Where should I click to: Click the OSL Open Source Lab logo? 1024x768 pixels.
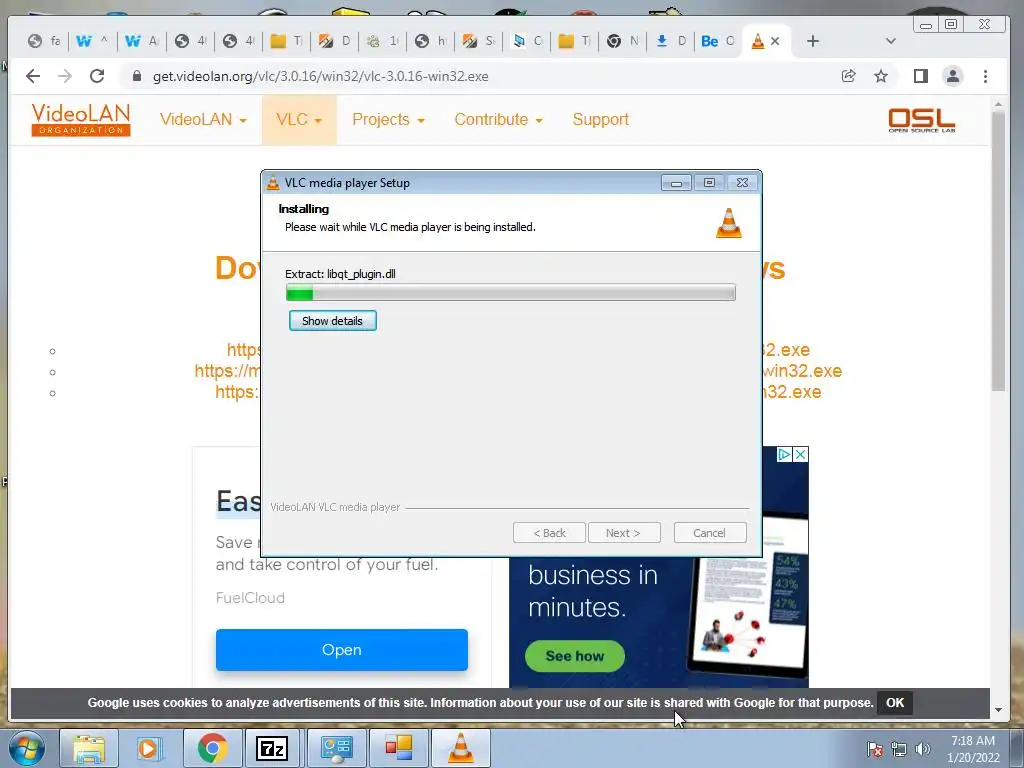pos(921,120)
